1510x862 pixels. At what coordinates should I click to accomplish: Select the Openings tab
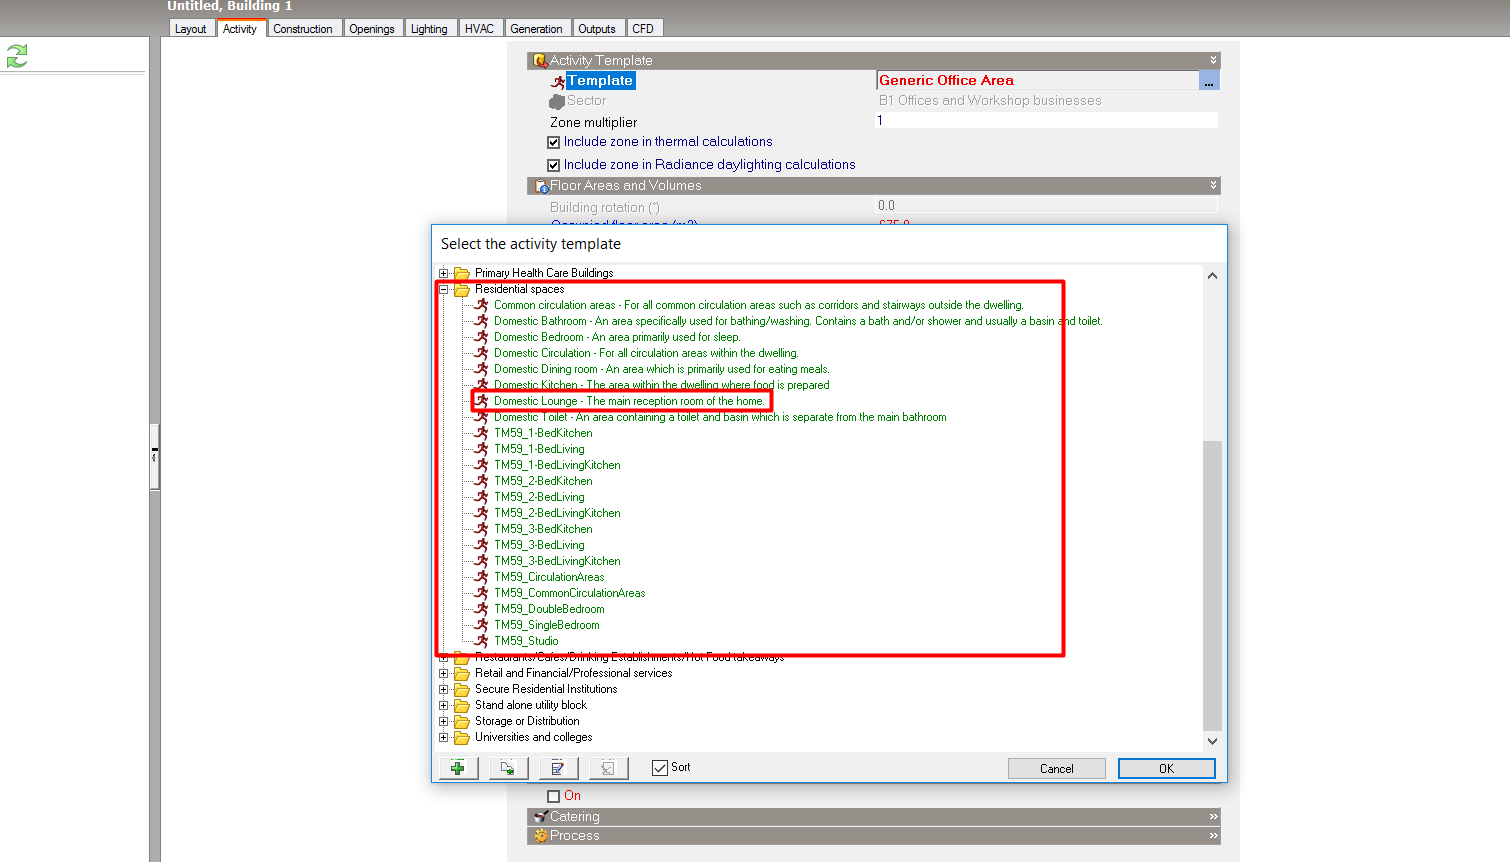coord(372,29)
